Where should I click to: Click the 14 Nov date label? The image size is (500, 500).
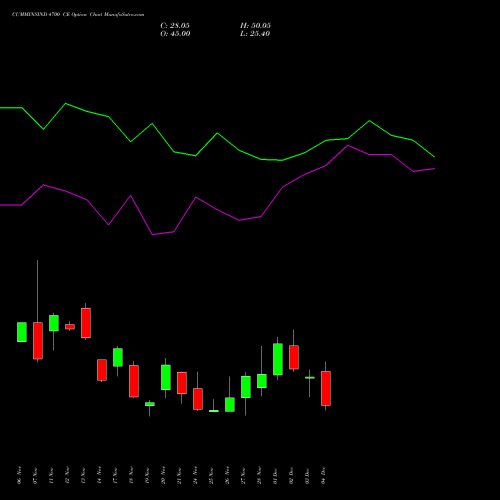coord(99,475)
